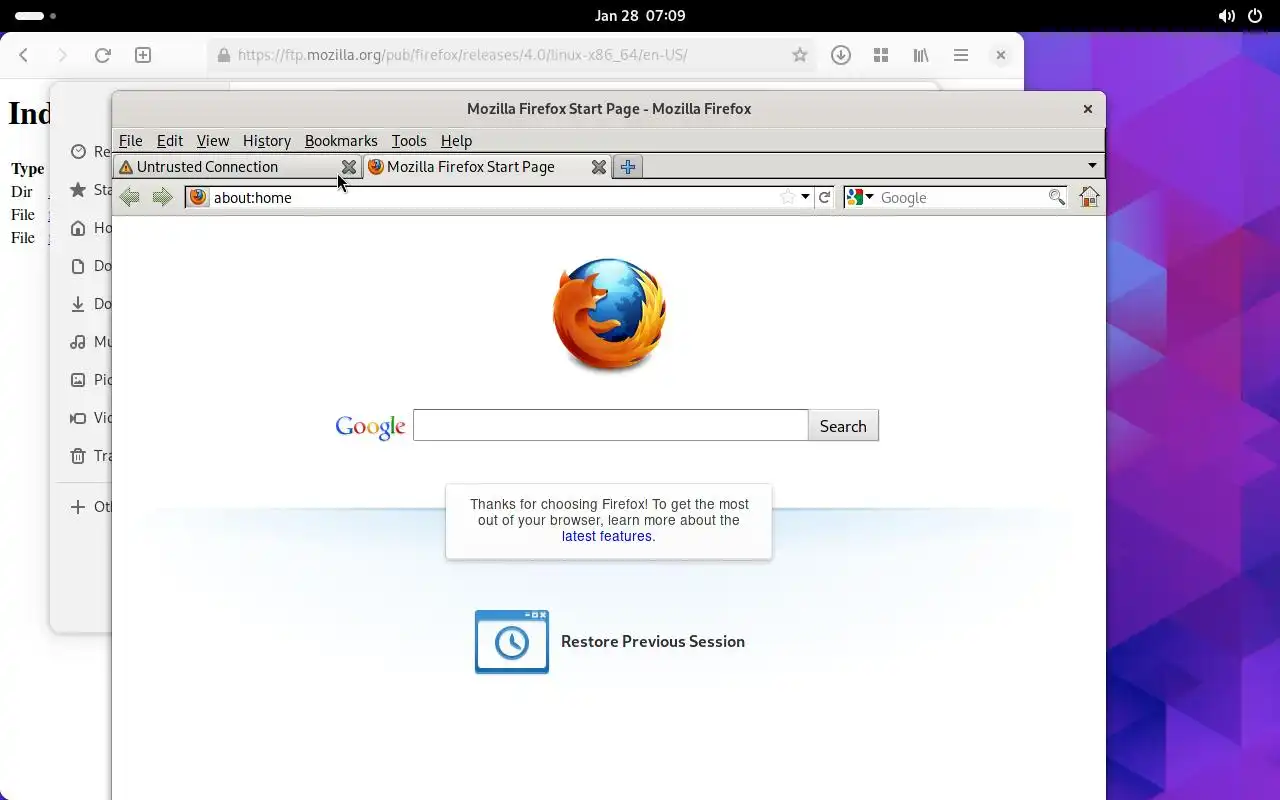
Task: Switch to the Untrusted Connection tab
Action: (x=238, y=167)
